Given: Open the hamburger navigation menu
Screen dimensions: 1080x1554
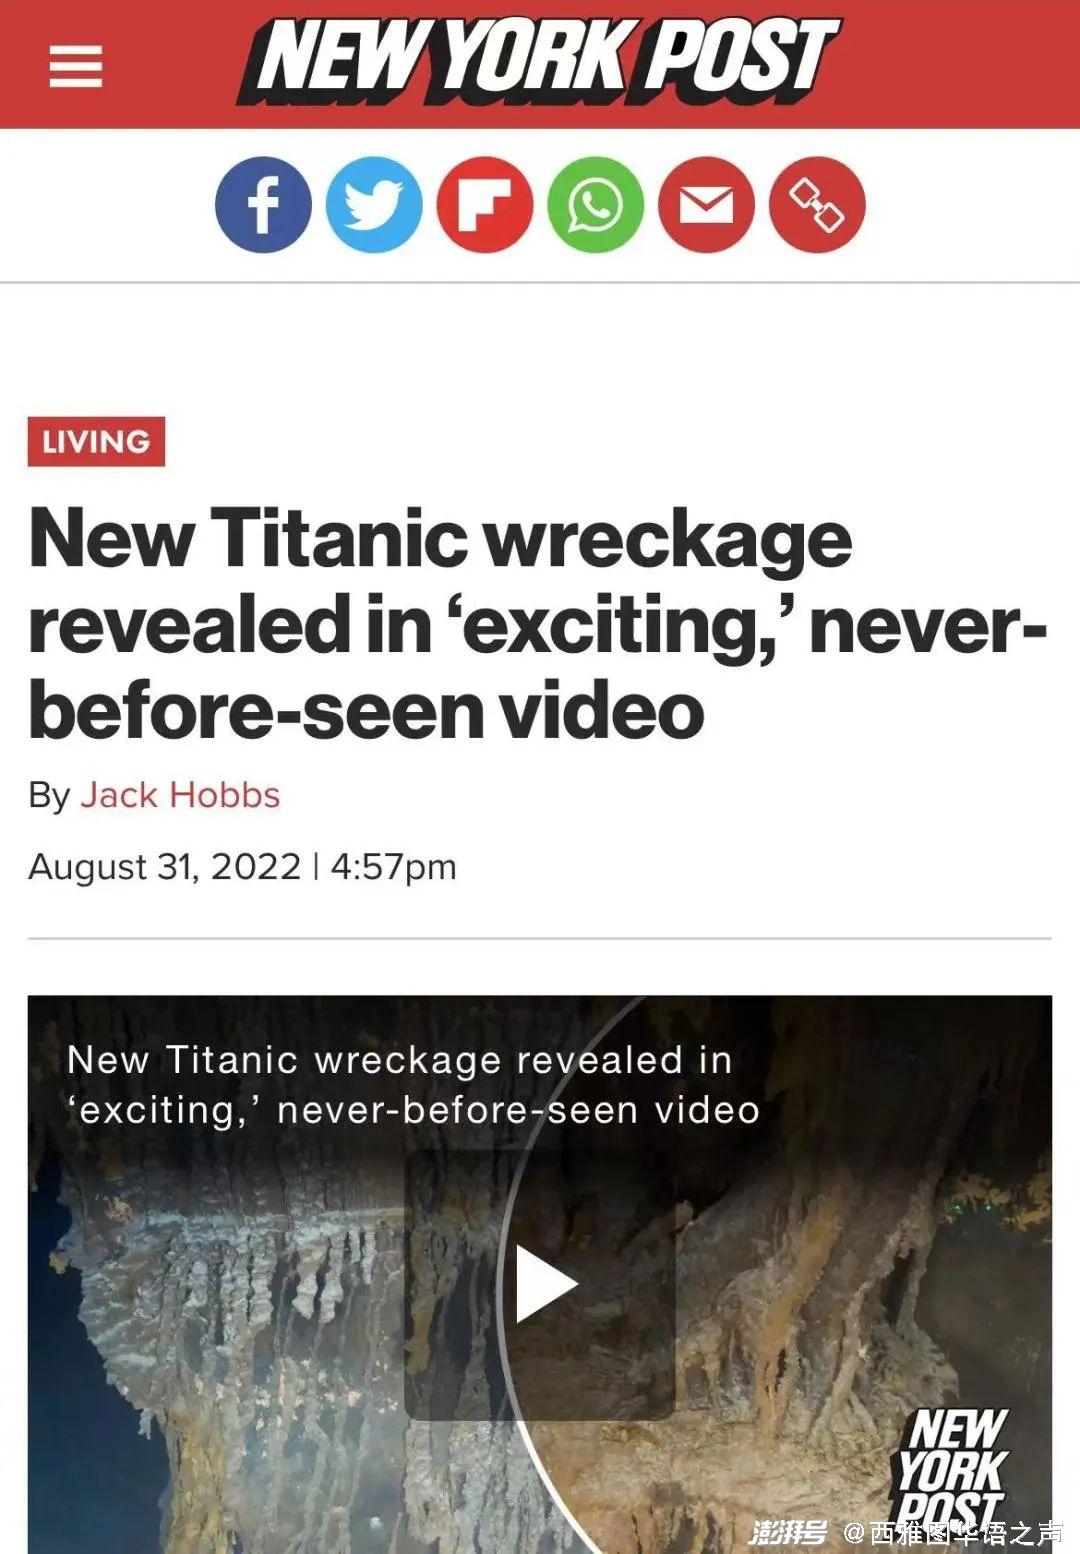Looking at the screenshot, I should [x=76, y=68].
